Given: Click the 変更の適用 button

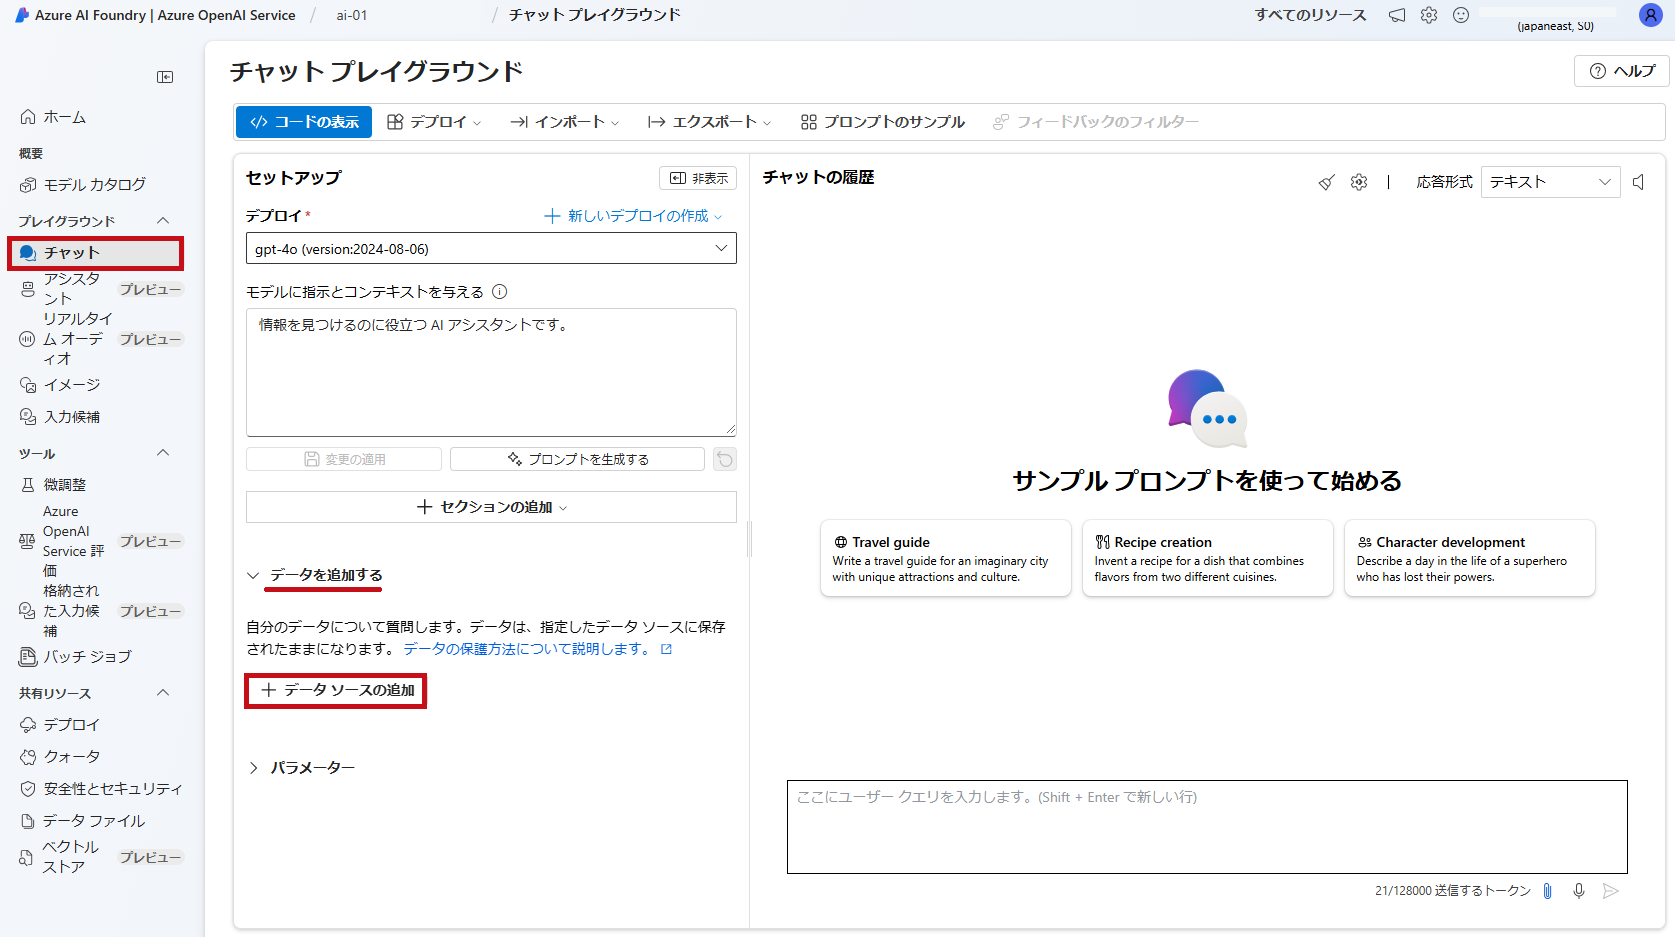Looking at the screenshot, I should click(344, 459).
